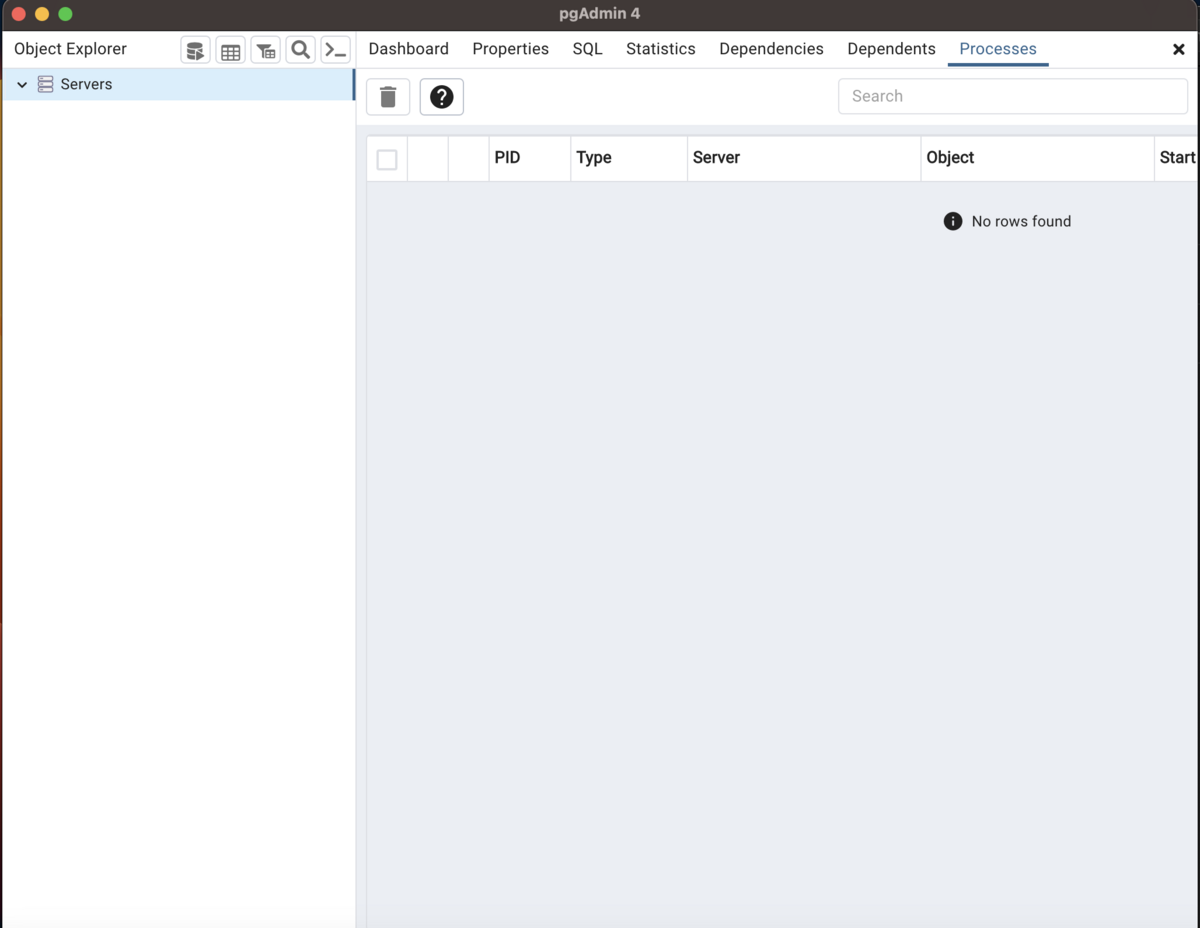Click the Start column header
1200x928 pixels.
pyautogui.click(x=1177, y=158)
